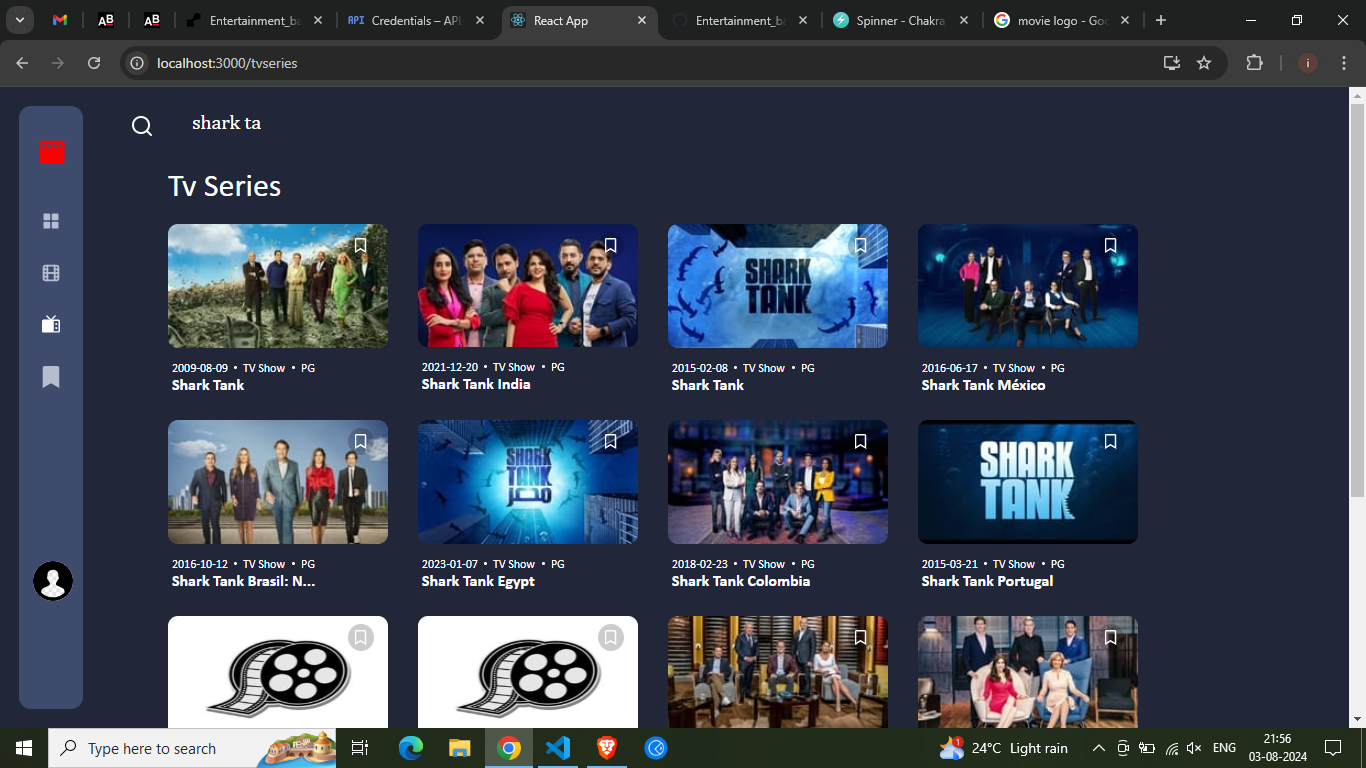The image size is (1366, 768).
Task: Toggle bookmark on Shark Tank Colombia
Action: (x=861, y=441)
